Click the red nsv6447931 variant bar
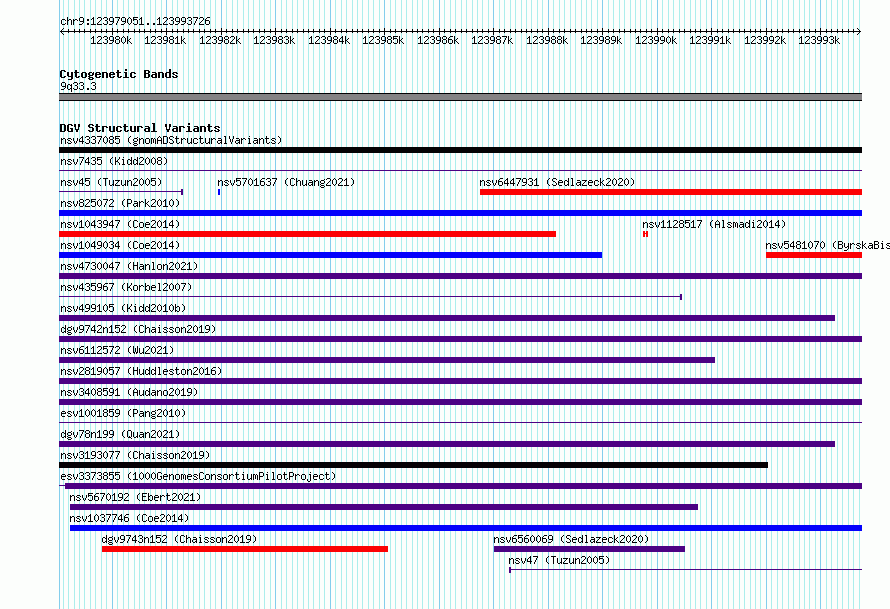Viewport: 890px width, 609px height. (x=671, y=192)
